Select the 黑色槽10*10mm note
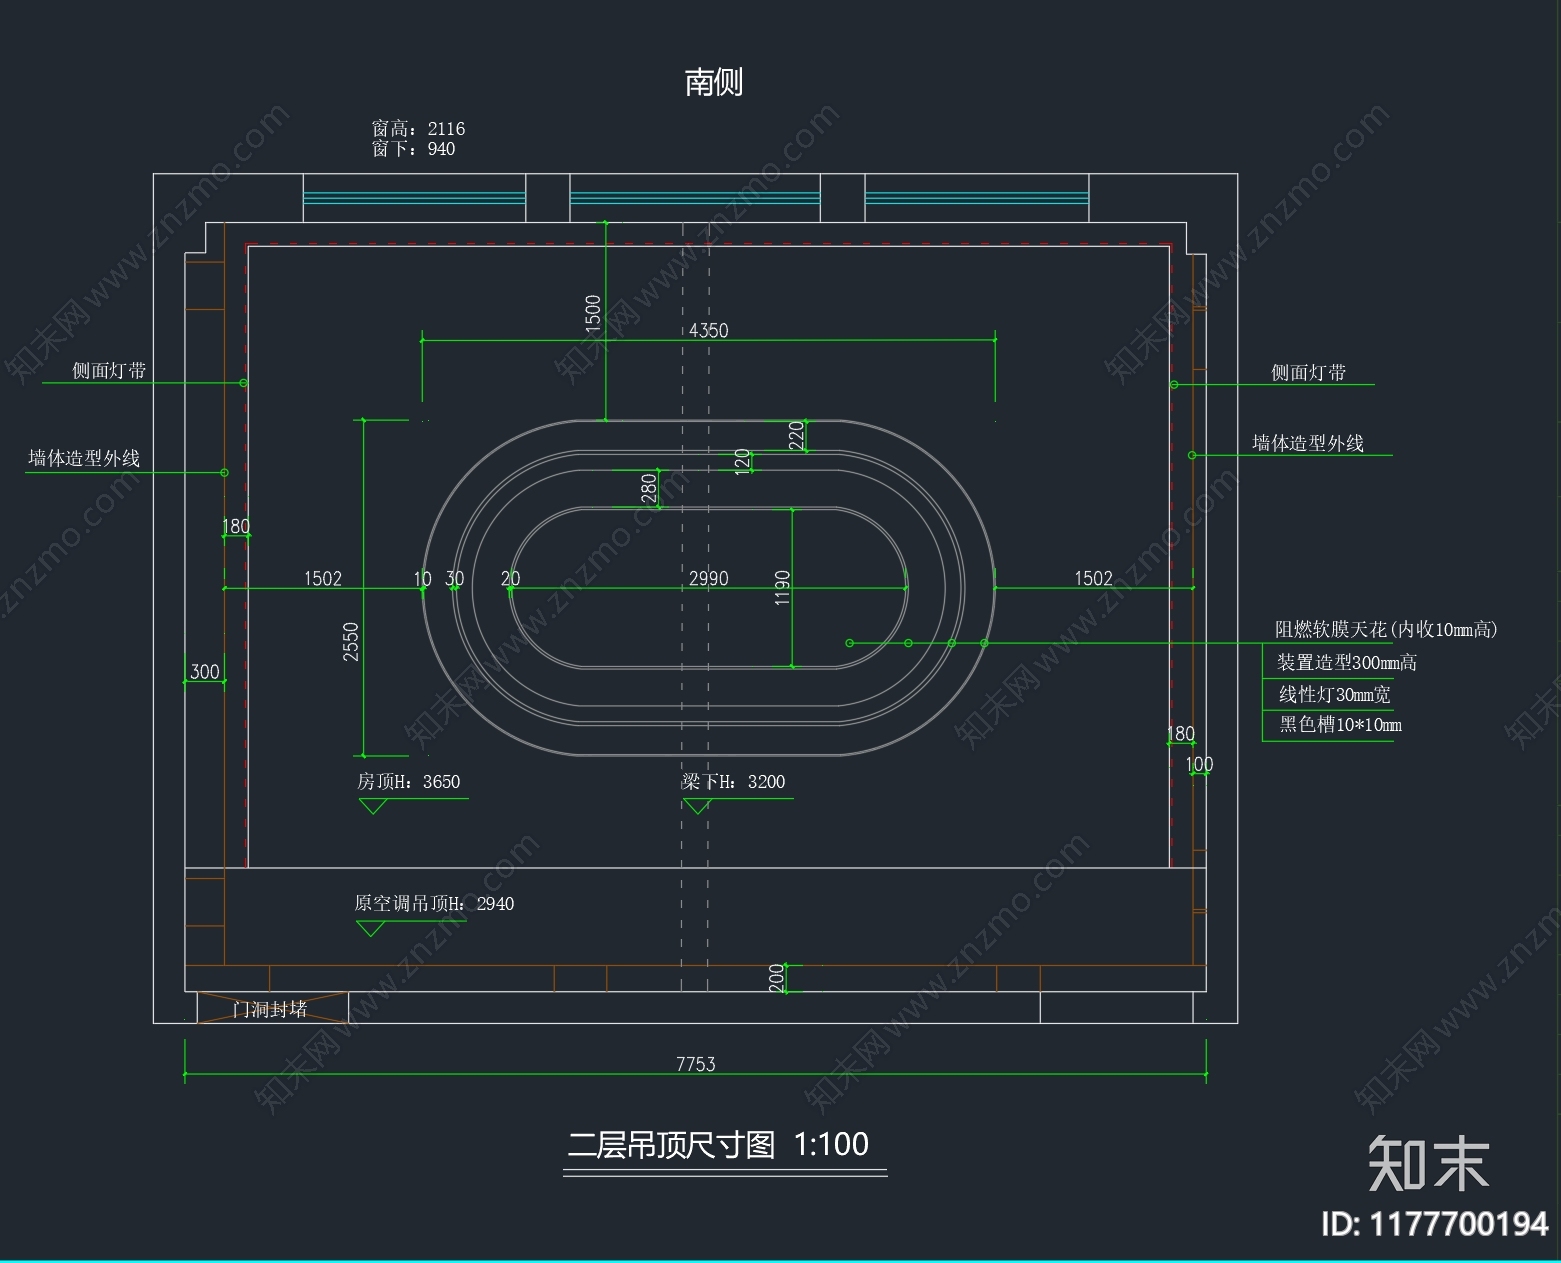This screenshot has height=1263, width=1561. 1340,724
